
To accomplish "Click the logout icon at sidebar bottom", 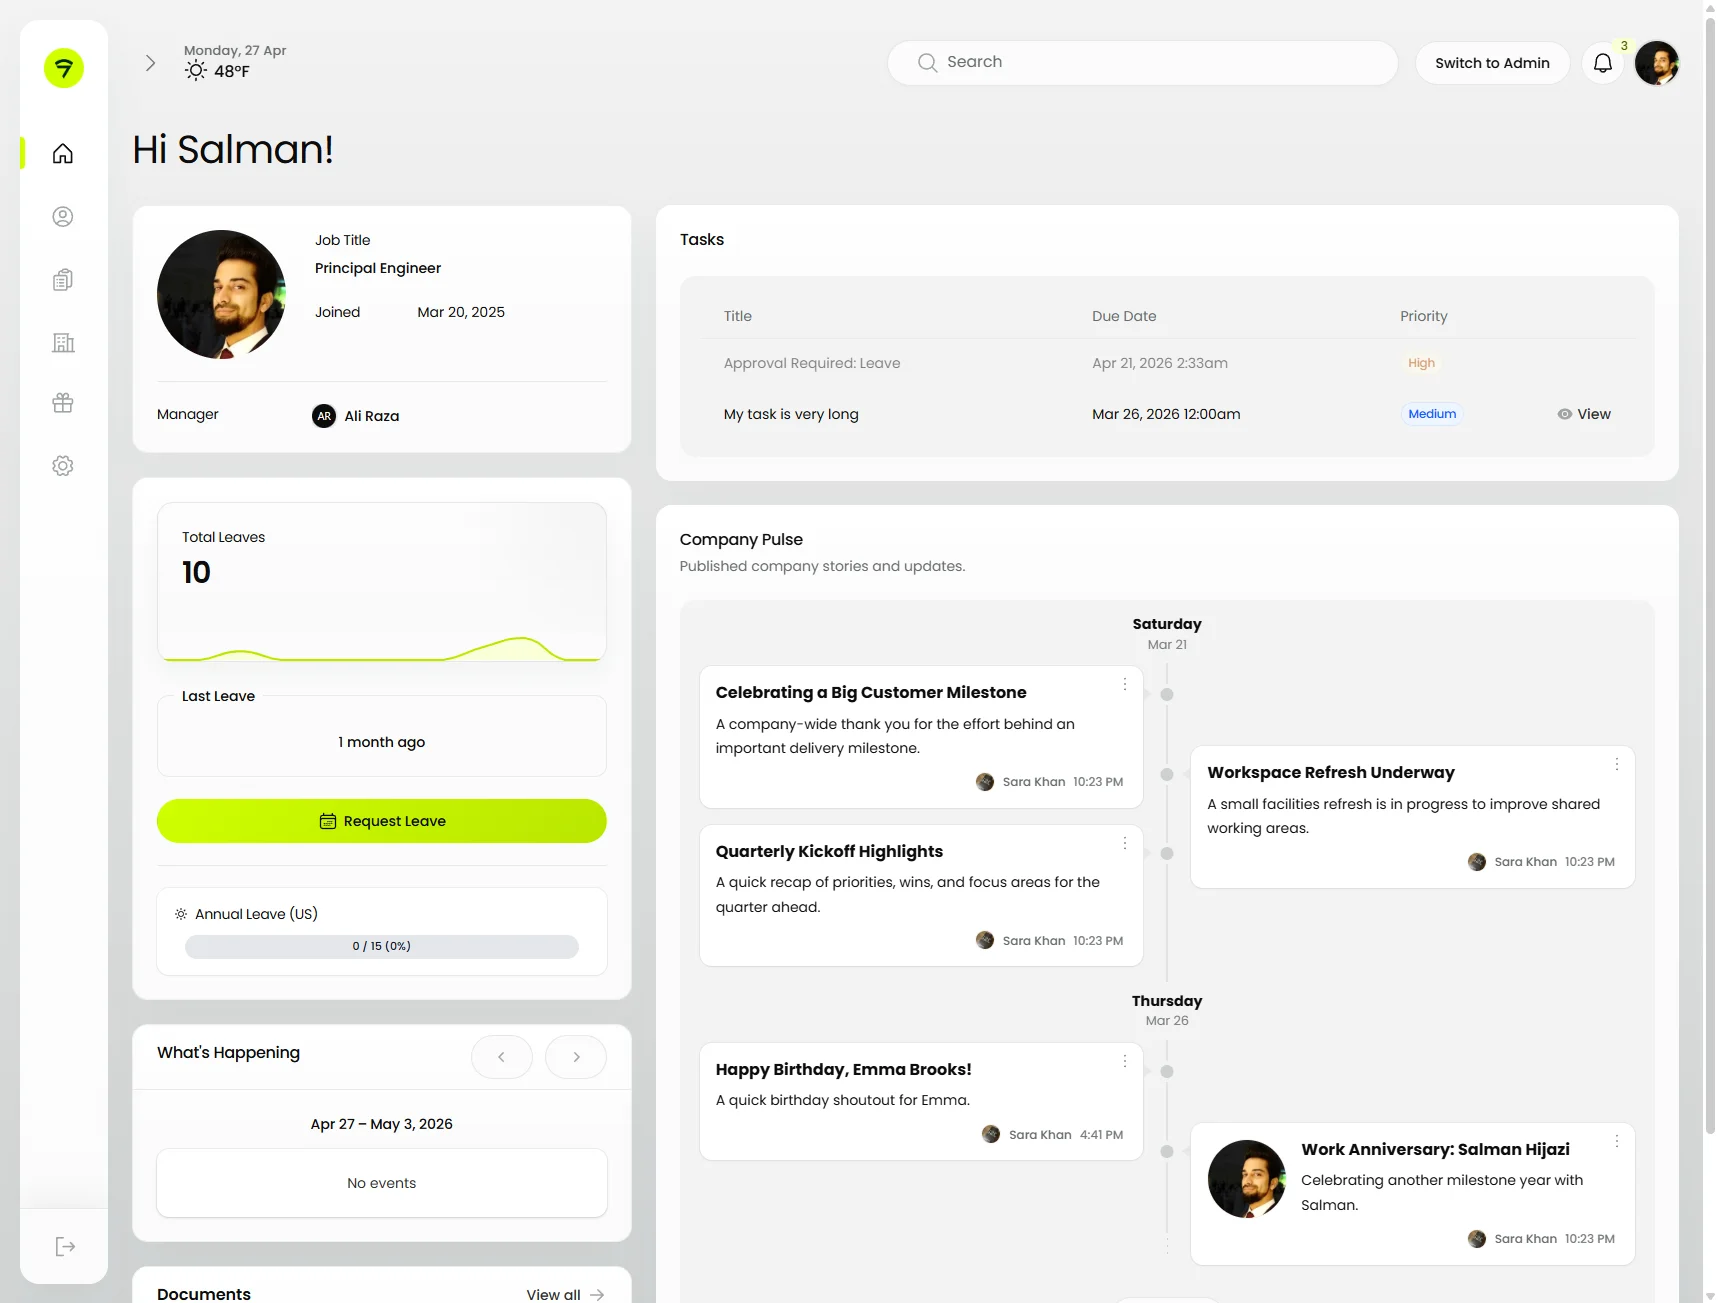I will tap(65, 1246).
